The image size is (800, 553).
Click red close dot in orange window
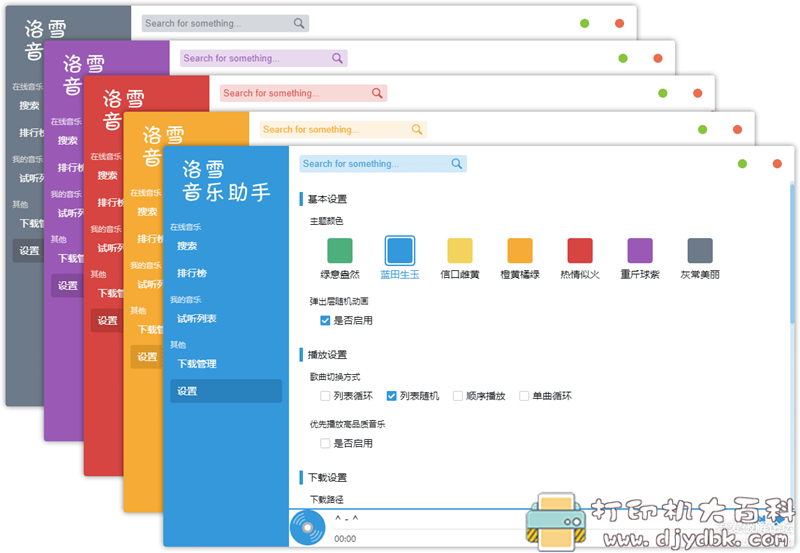click(x=737, y=130)
